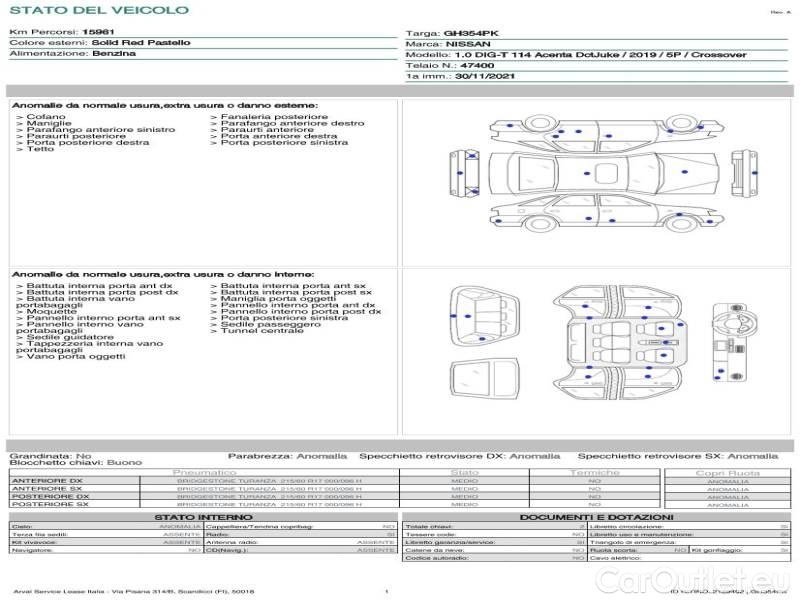Click the Pneumatico column header
800x600 pixels.
[204, 471]
